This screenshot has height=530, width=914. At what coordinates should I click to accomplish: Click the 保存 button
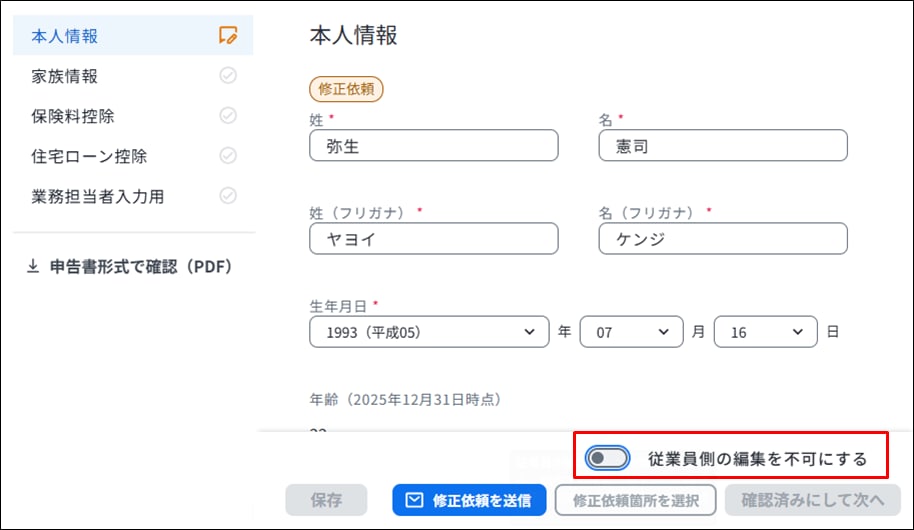point(326,500)
